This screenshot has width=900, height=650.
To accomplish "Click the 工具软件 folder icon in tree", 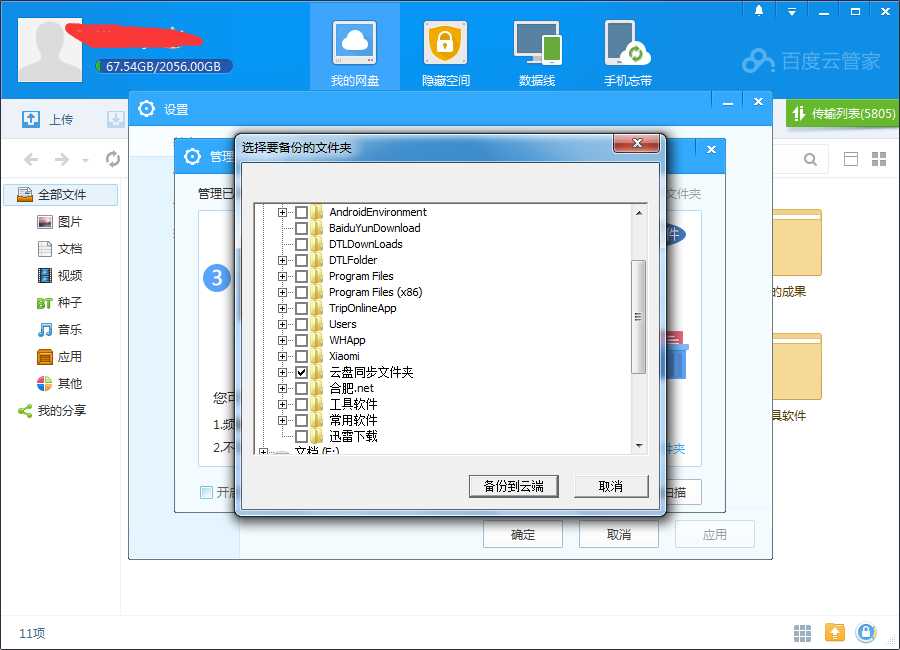I will 317,404.
